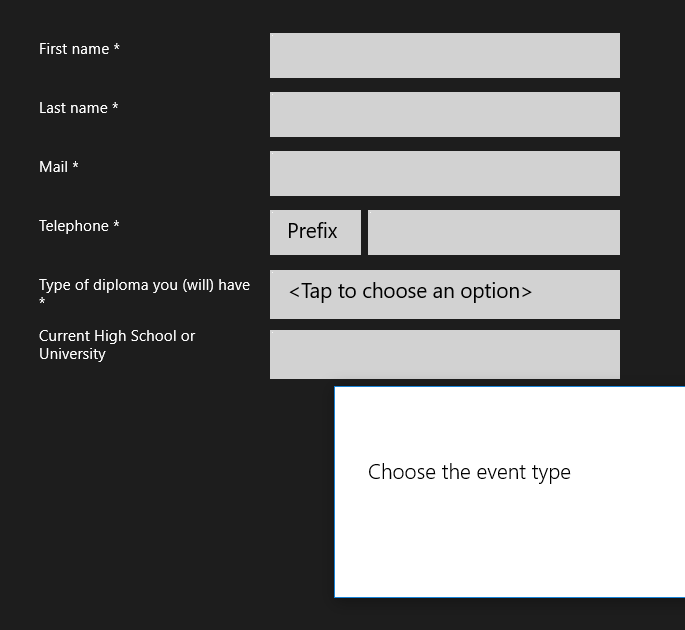Click the telephone number field beside Prefix

(x=493, y=232)
